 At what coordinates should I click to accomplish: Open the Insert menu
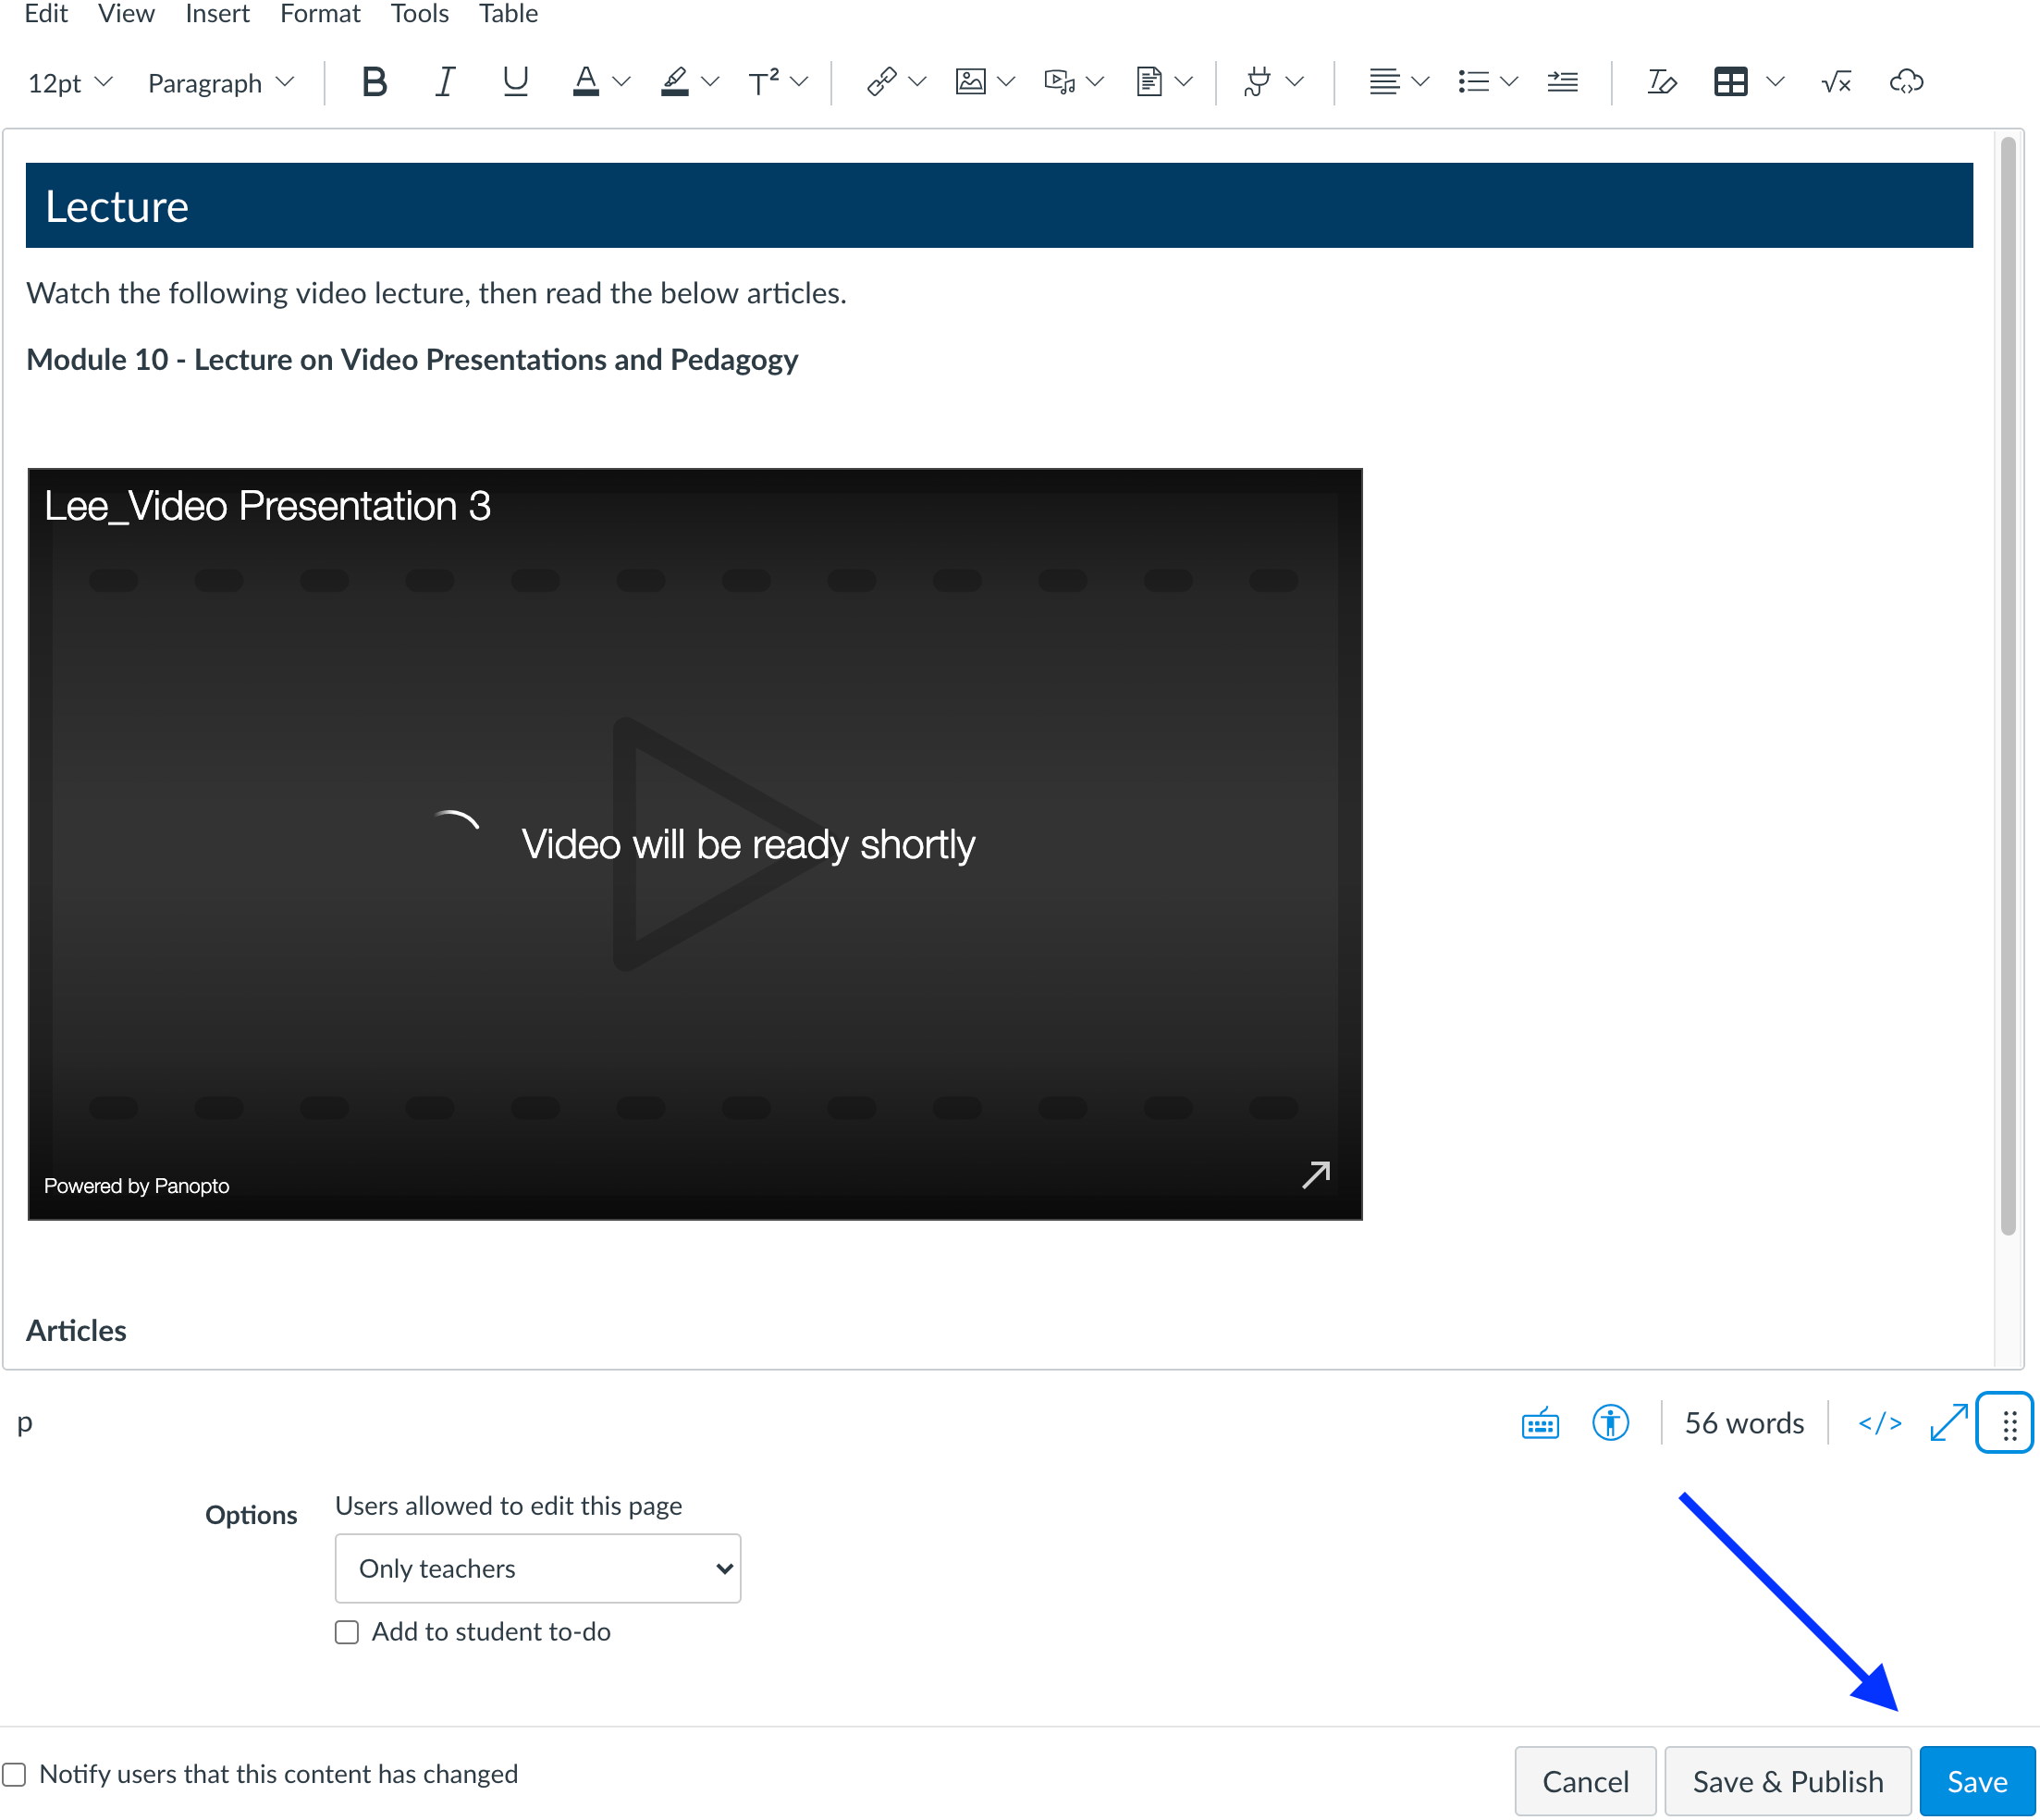(217, 14)
